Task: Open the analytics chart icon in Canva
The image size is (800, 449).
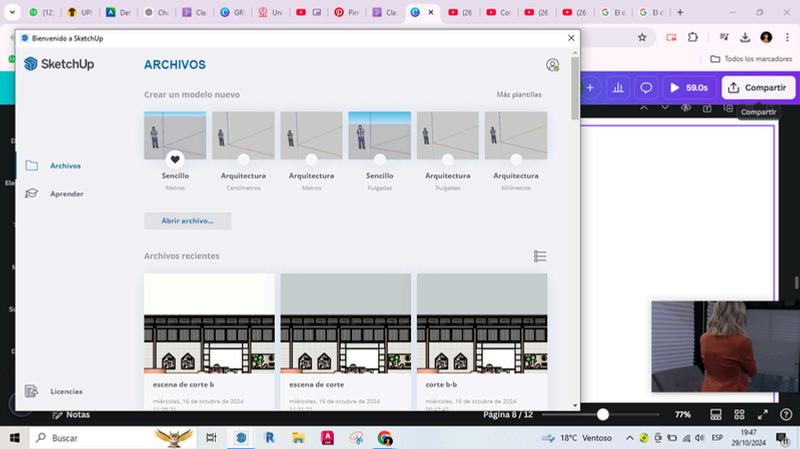Action: 618,88
